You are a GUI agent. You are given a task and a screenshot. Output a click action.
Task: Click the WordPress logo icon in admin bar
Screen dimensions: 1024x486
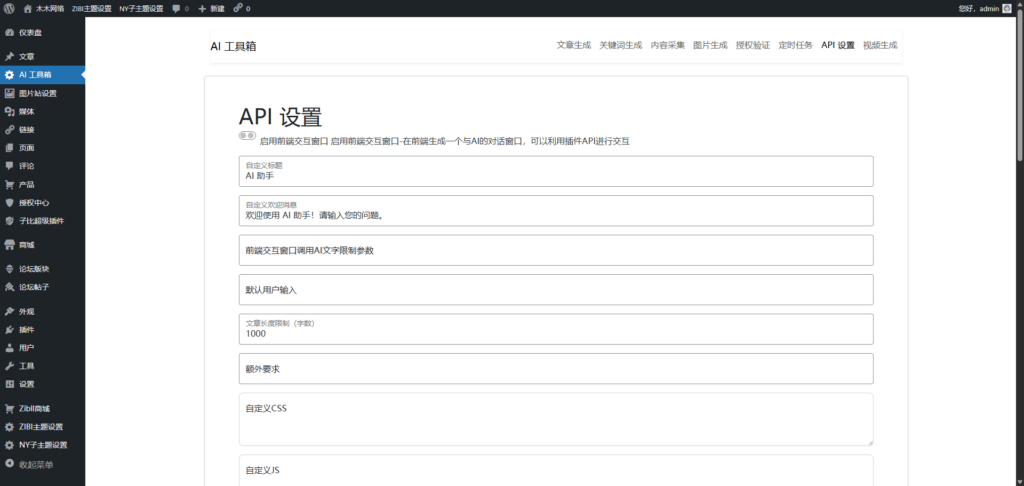pos(8,8)
